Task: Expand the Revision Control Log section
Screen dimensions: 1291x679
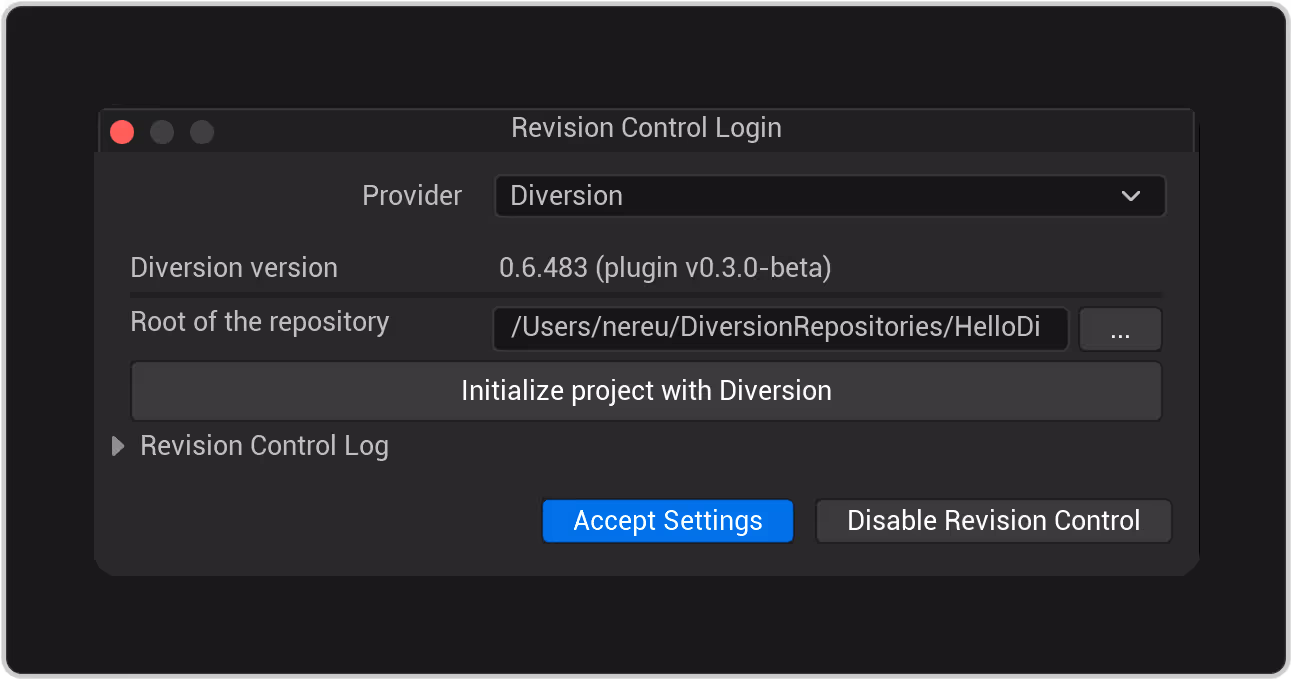Action: [x=118, y=447]
